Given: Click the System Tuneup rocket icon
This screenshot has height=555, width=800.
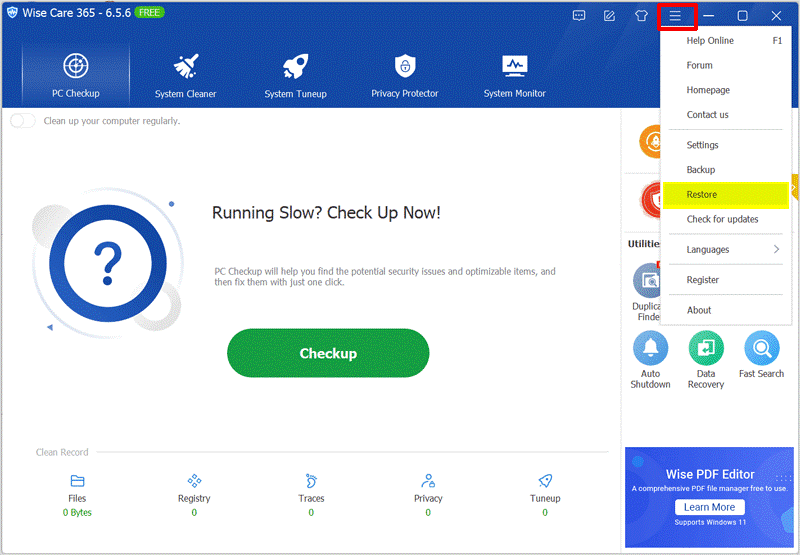Looking at the screenshot, I should [295, 66].
